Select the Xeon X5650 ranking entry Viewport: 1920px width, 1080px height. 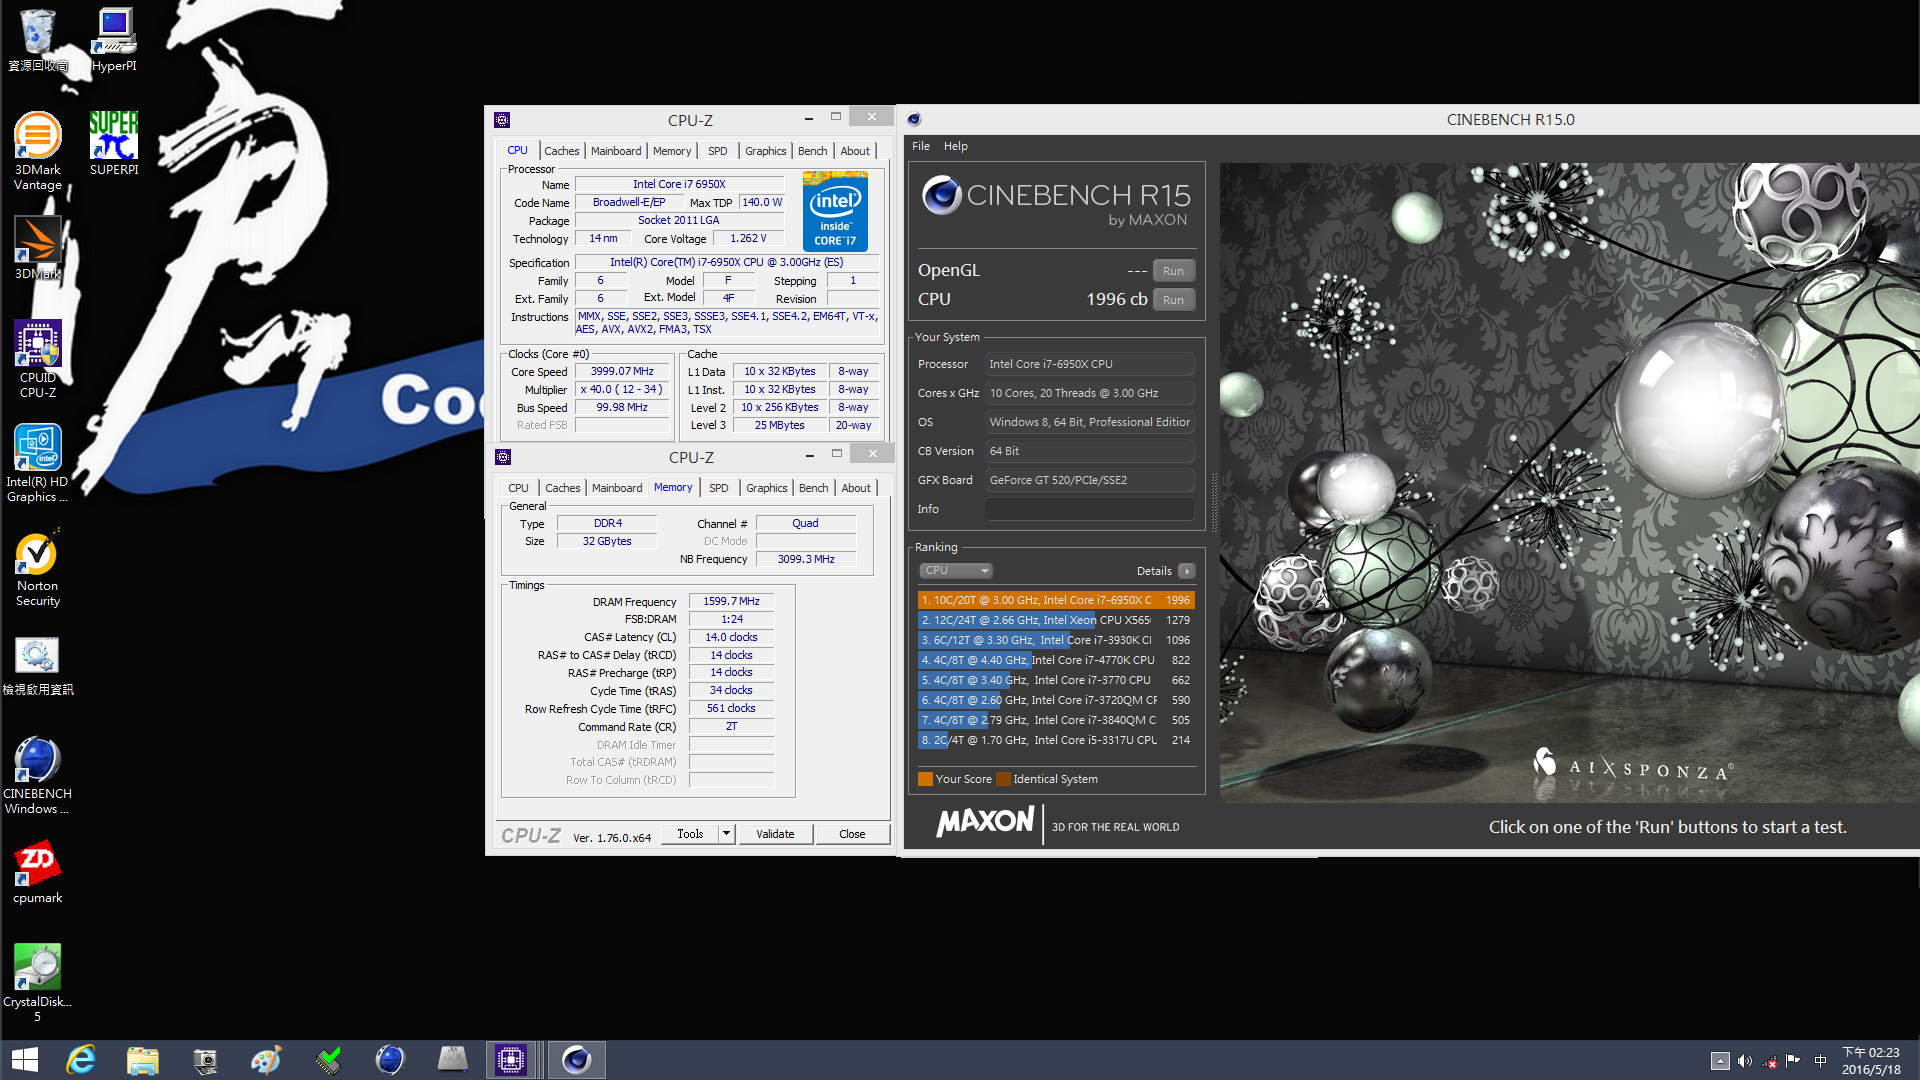pos(1056,620)
